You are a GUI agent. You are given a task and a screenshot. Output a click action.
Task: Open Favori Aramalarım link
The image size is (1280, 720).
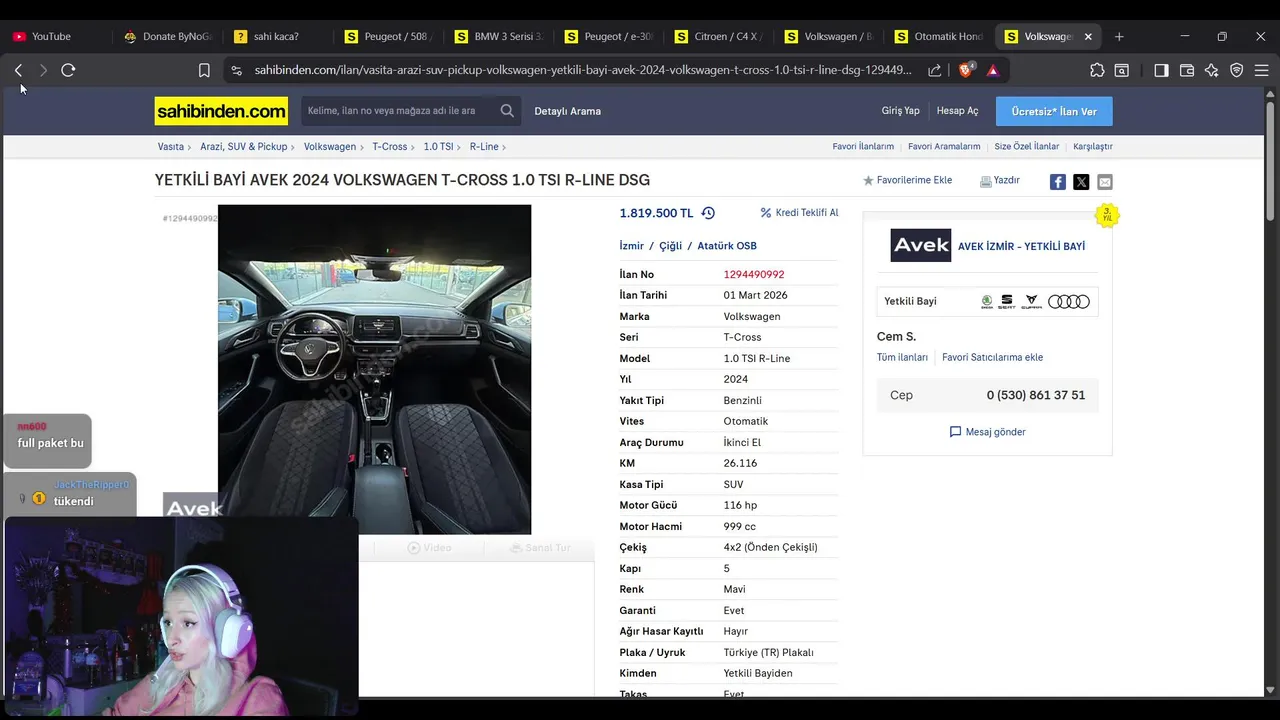(944, 147)
